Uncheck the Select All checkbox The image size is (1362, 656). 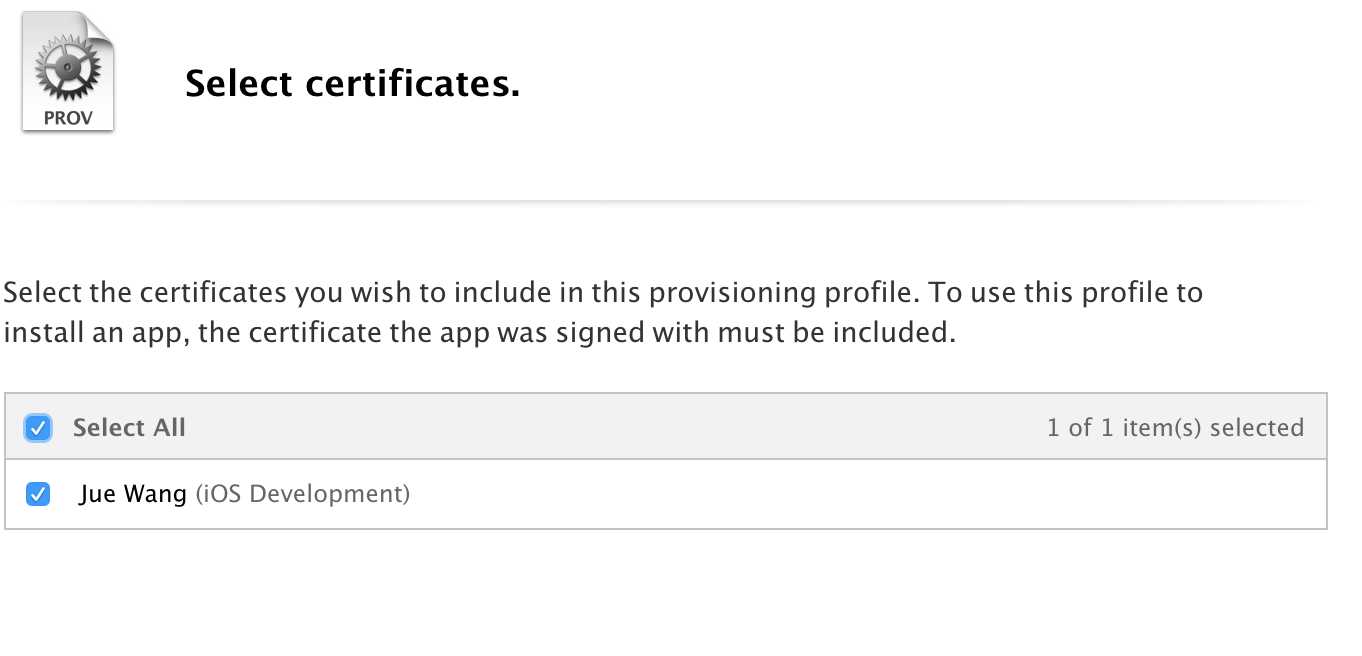38,428
